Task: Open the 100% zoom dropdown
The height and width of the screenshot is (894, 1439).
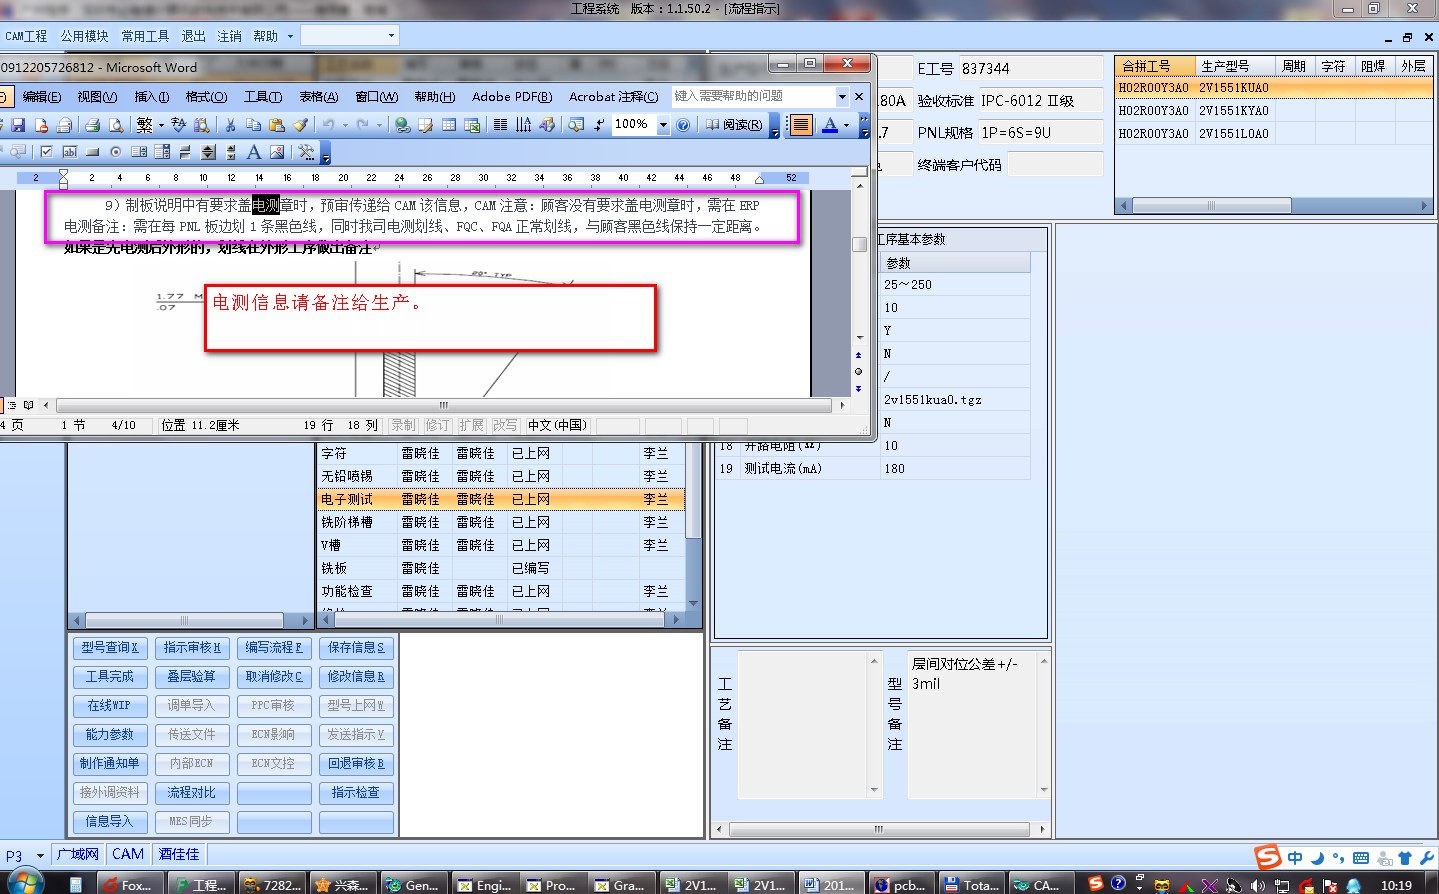Action: coord(663,125)
